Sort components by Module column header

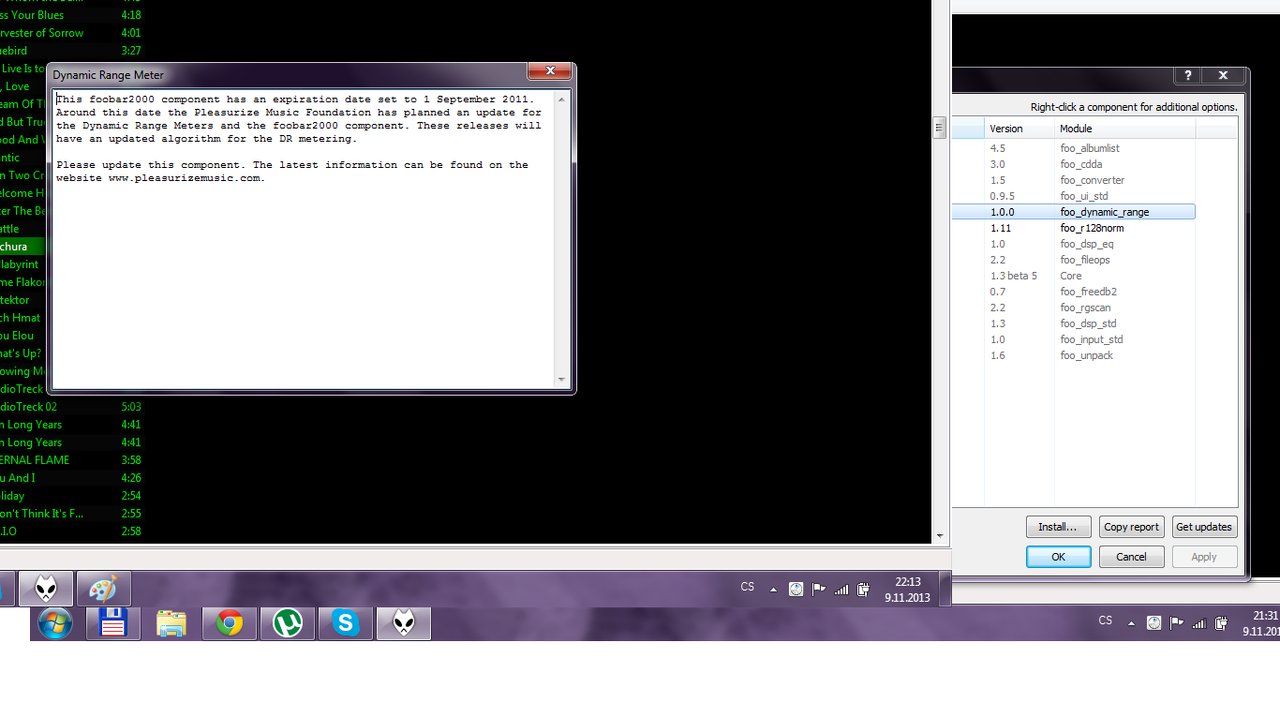click(1125, 128)
